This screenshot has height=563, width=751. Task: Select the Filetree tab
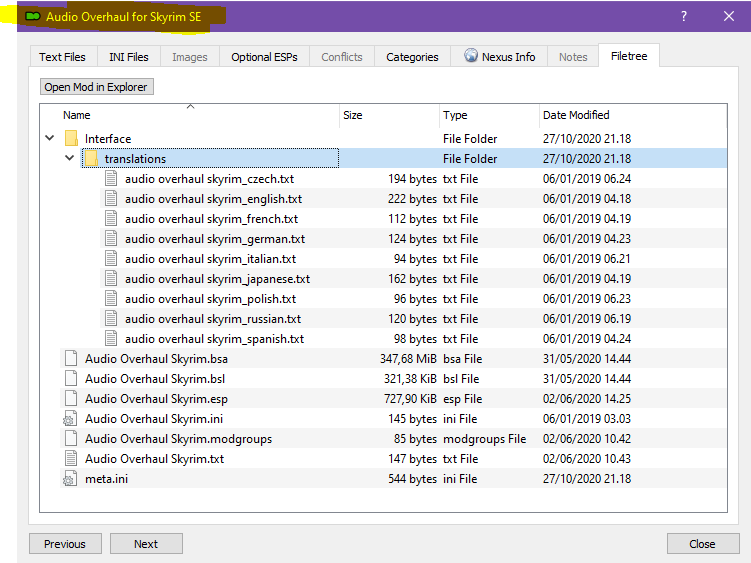click(x=629, y=56)
